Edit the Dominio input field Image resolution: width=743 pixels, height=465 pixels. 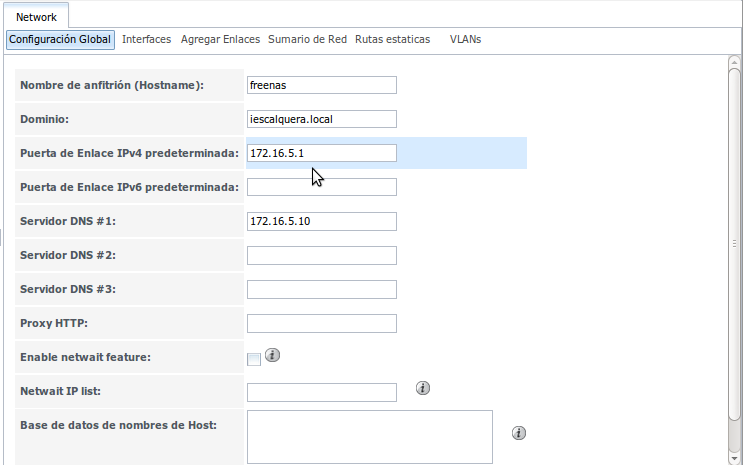click(322, 119)
